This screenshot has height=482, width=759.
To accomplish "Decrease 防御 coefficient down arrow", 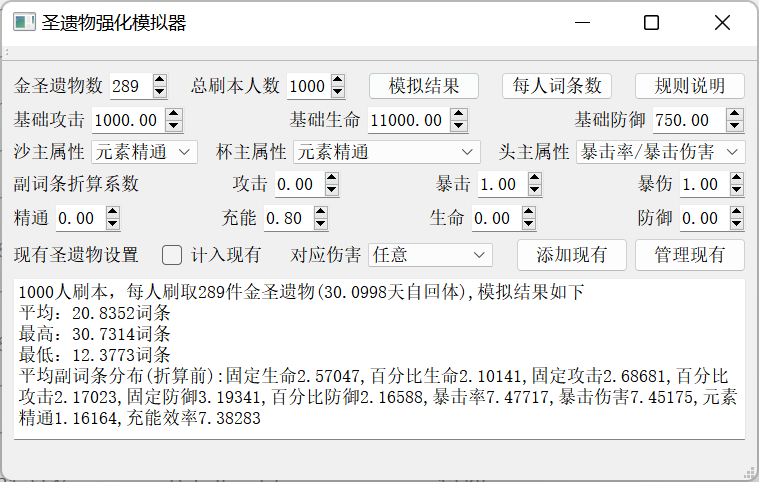I will coord(737,224).
